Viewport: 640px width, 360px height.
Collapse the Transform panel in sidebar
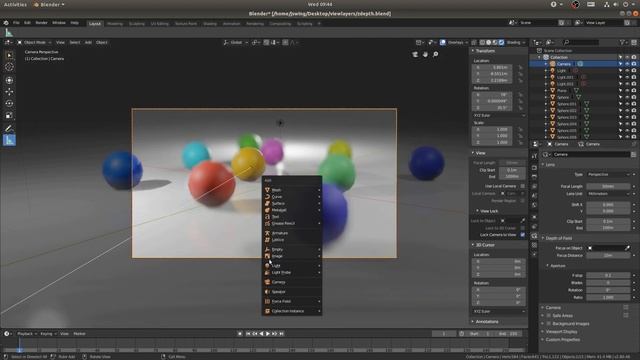tap(485, 51)
